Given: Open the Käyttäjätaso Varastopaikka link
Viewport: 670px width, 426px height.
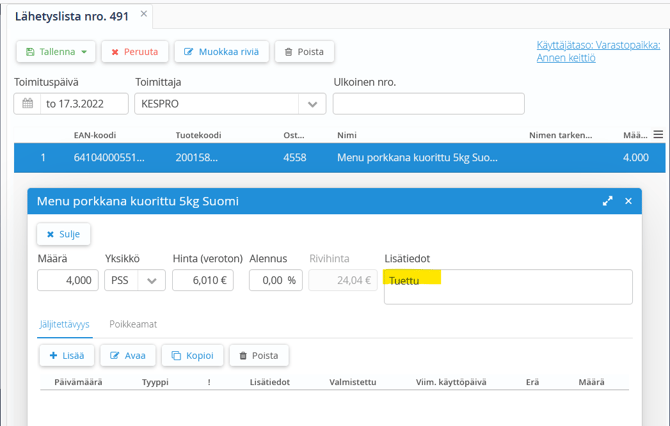Looking at the screenshot, I should point(598,51).
